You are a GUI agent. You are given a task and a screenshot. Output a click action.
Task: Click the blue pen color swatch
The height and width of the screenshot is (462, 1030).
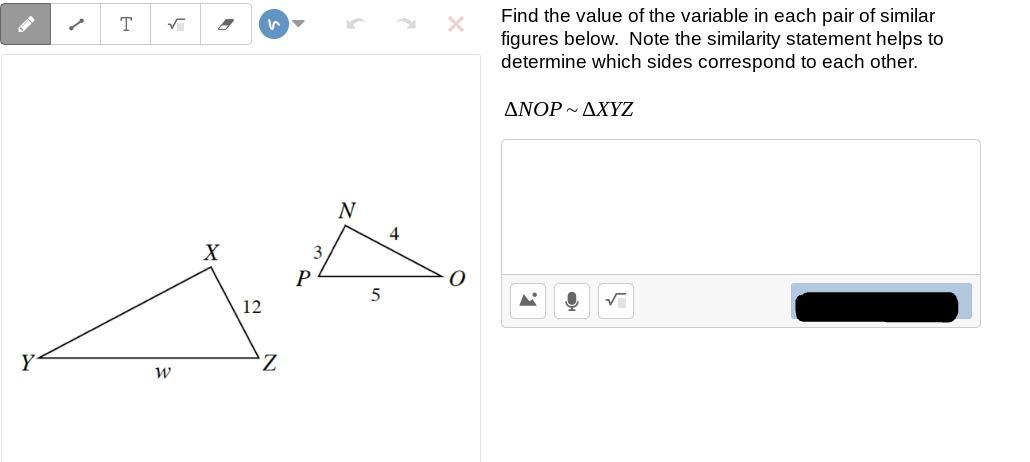tap(273, 24)
